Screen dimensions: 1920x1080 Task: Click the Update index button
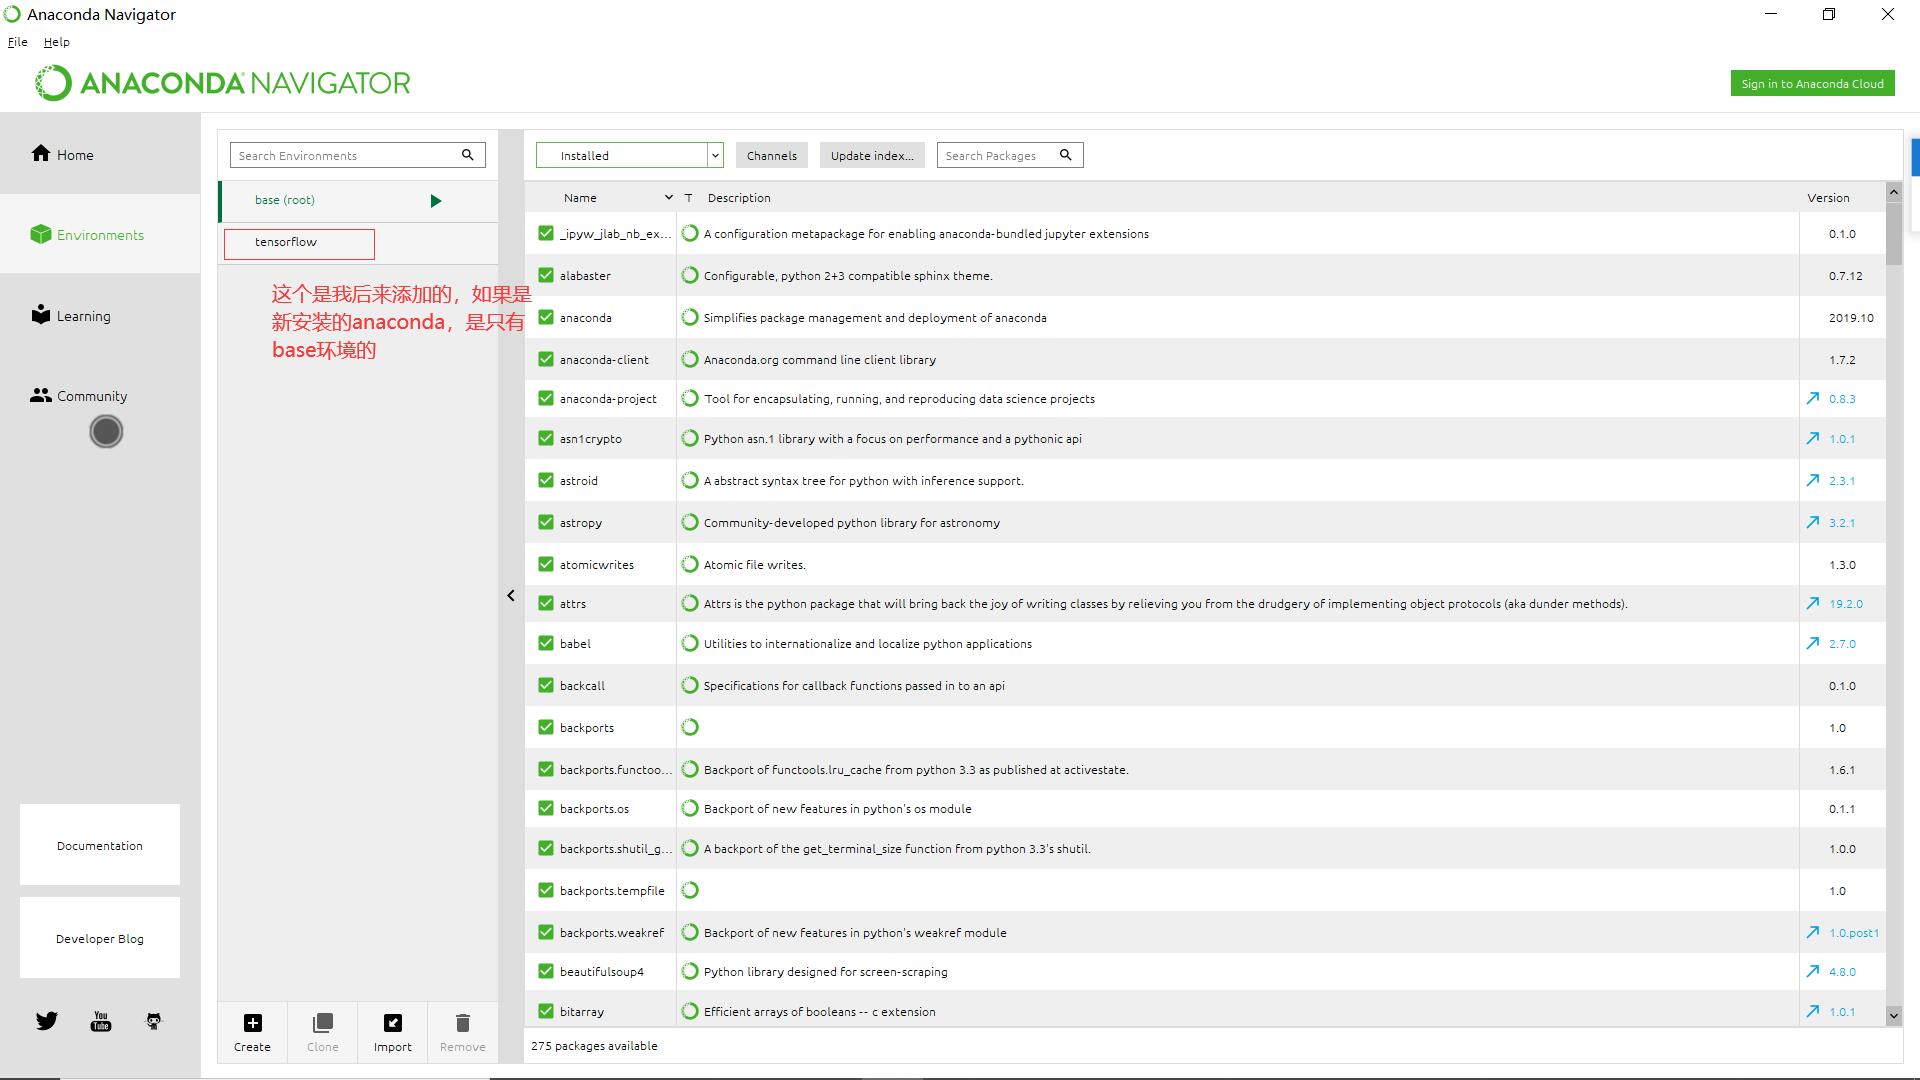pos(871,155)
